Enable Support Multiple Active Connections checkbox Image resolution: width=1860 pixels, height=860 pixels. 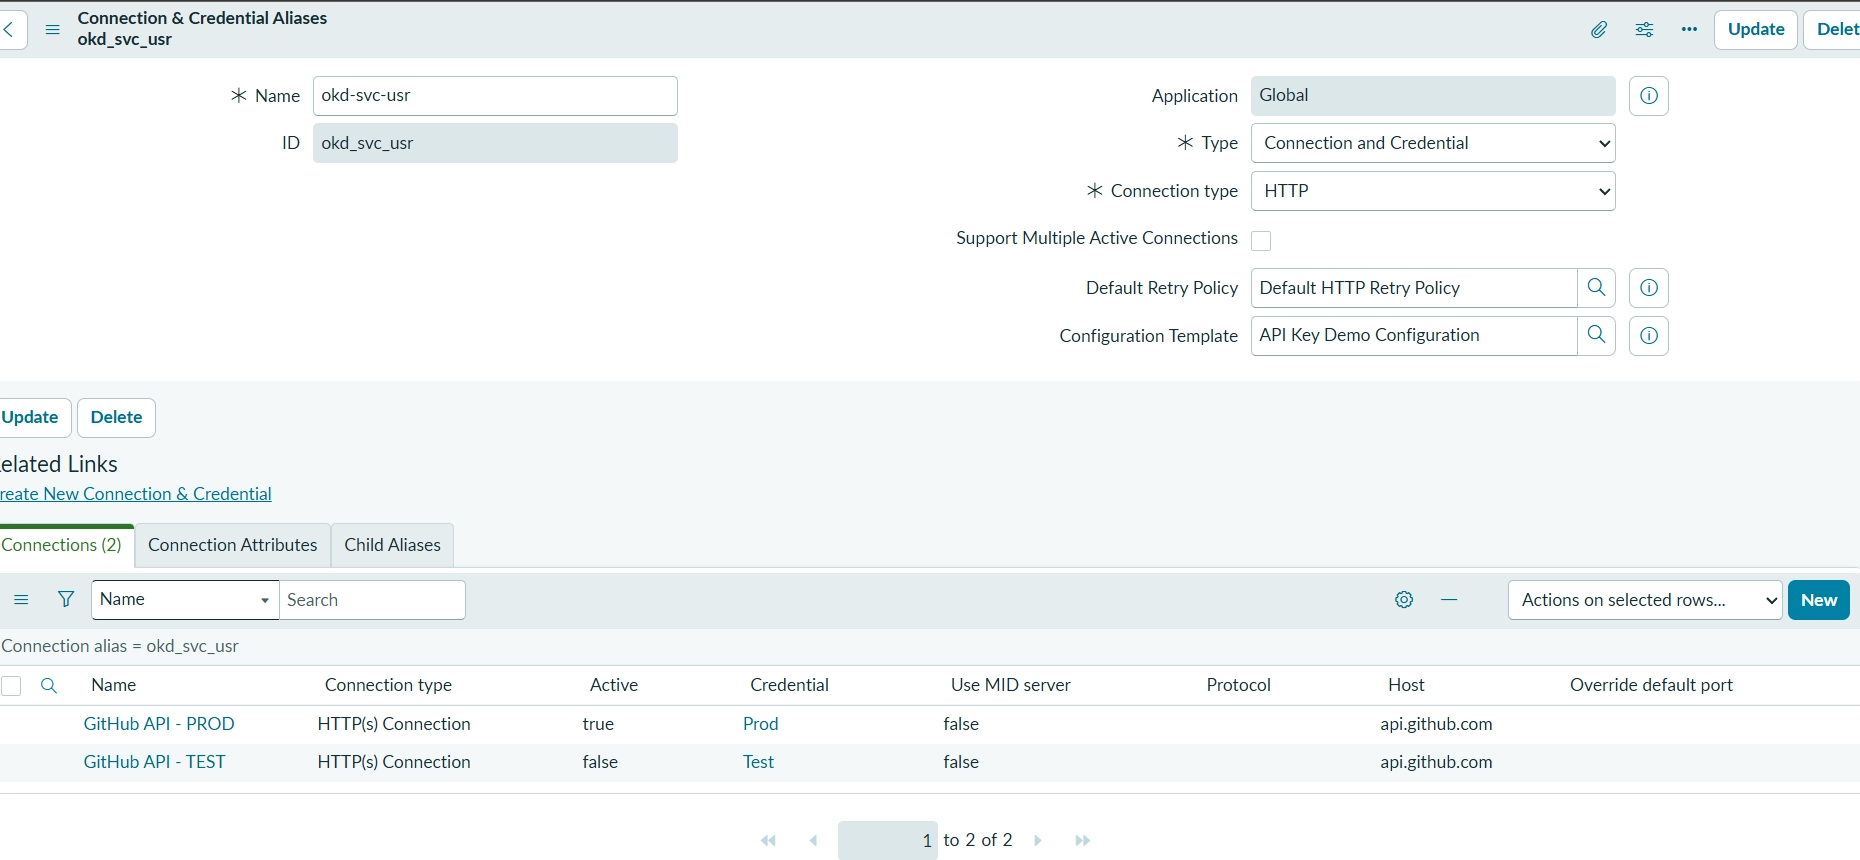tap(1261, 241)
